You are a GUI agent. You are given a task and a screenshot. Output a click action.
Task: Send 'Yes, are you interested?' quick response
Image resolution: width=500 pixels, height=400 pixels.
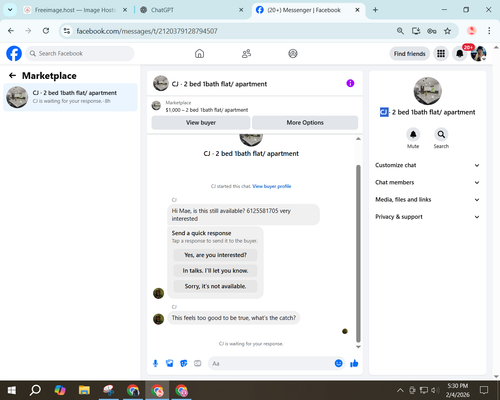215,255
